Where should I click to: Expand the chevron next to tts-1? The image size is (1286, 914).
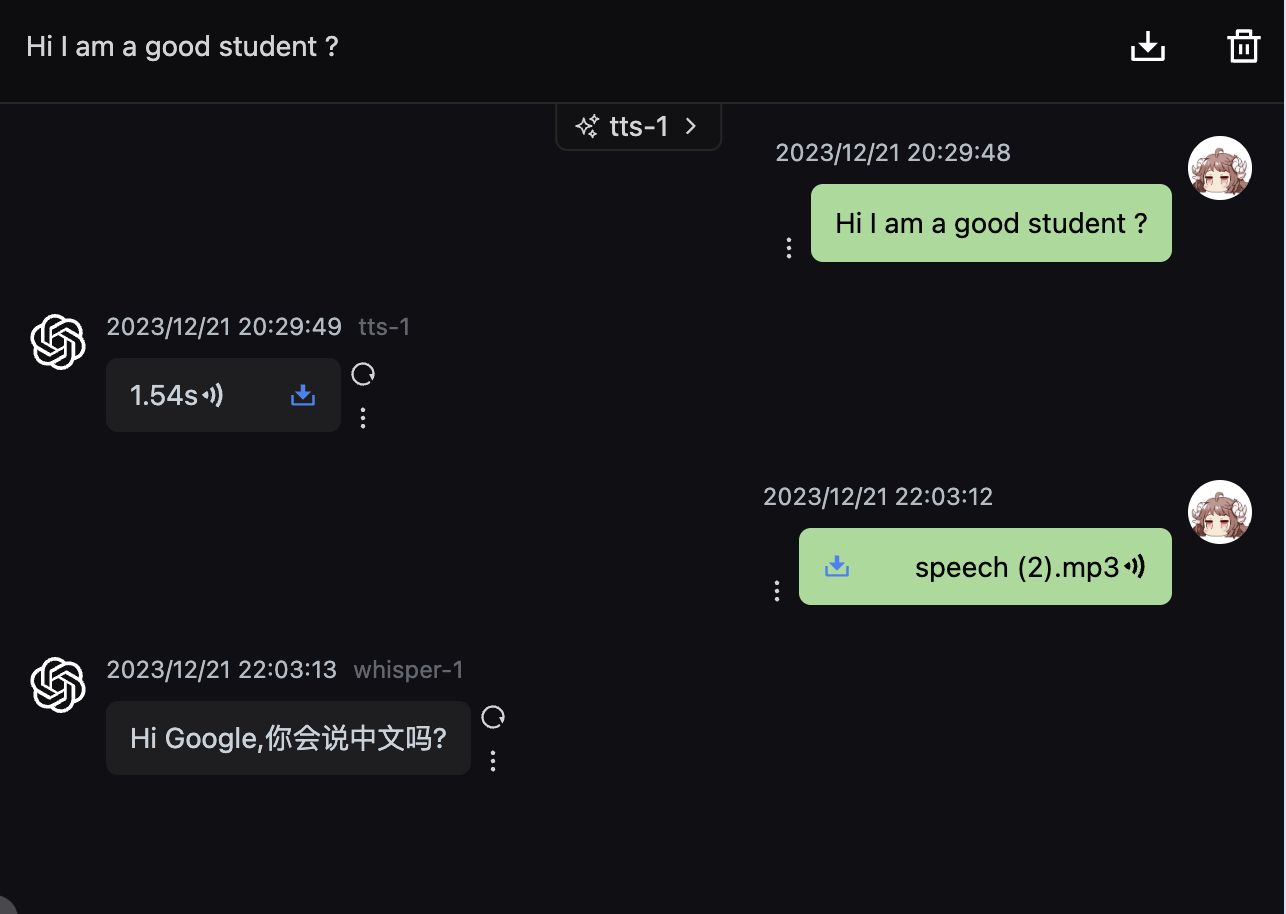click(691, 126)
